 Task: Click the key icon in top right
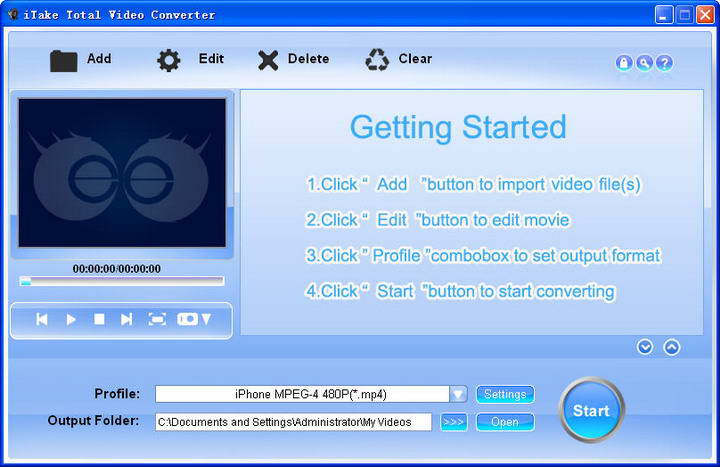(644, 62)
